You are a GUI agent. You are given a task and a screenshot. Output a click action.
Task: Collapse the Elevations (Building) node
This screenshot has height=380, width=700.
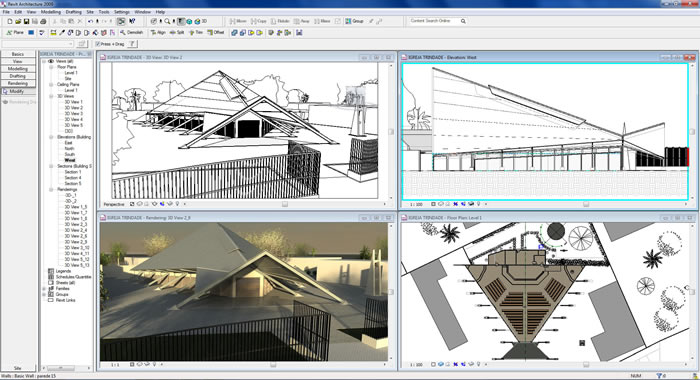(x=51, y=137)
